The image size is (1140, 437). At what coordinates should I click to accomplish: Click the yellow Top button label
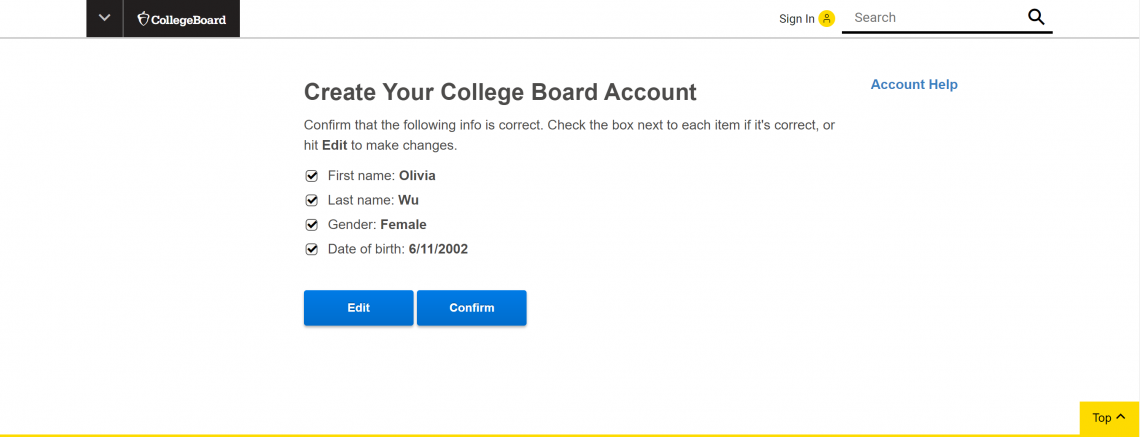pos(1101,418)
